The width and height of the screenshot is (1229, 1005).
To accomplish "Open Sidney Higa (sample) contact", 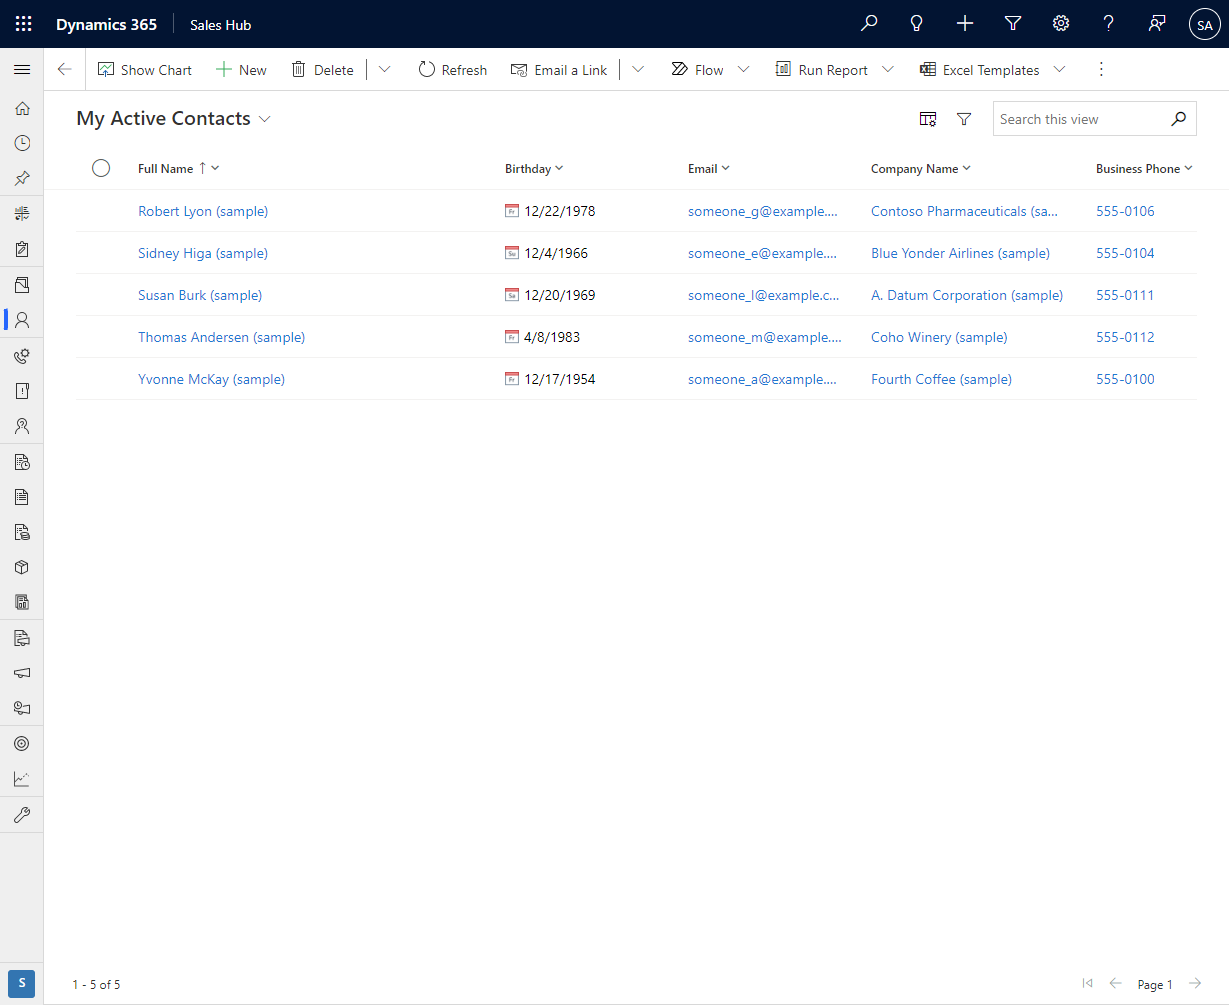I will (203, 253).
